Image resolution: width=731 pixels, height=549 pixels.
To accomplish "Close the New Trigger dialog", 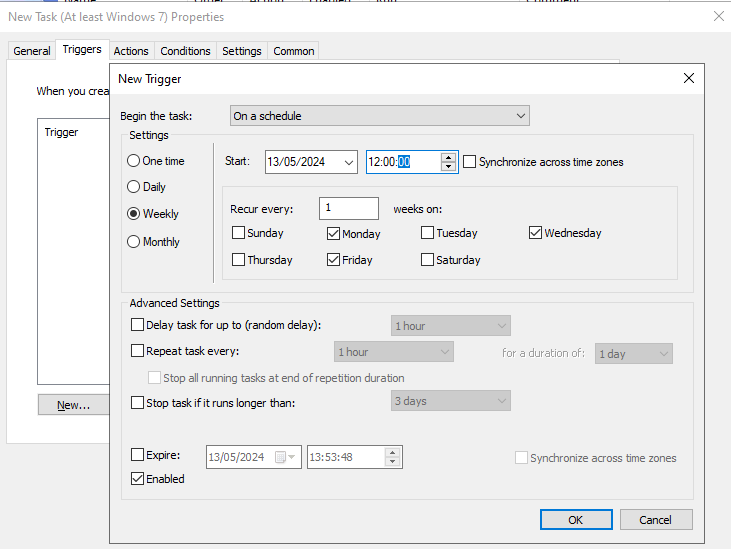I will tap(688, 78).
